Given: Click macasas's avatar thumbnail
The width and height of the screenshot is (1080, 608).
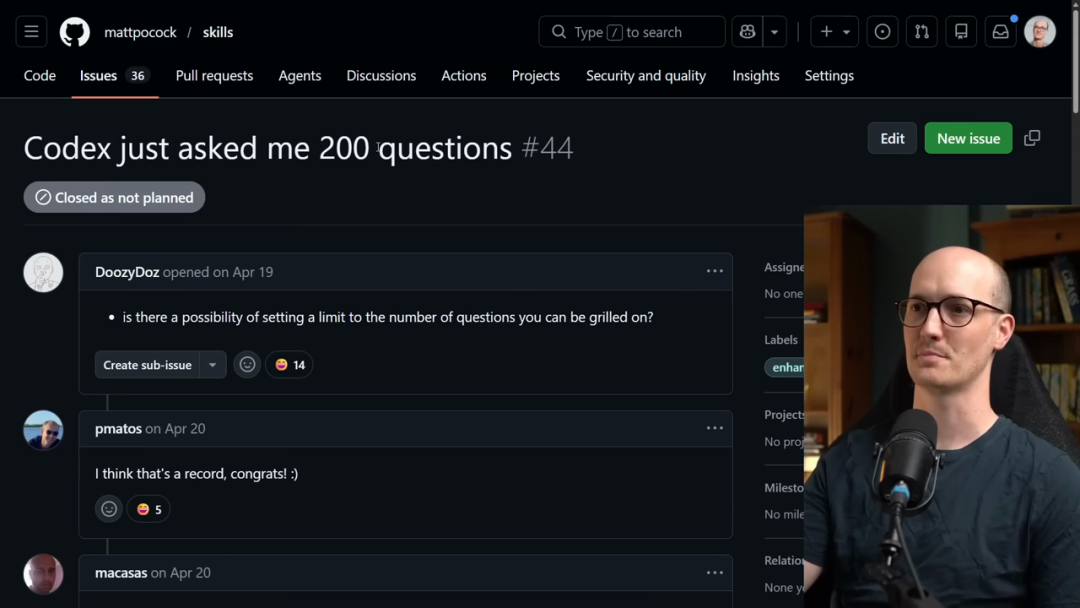Looking at the screenshot, I should tap(43, 574).
